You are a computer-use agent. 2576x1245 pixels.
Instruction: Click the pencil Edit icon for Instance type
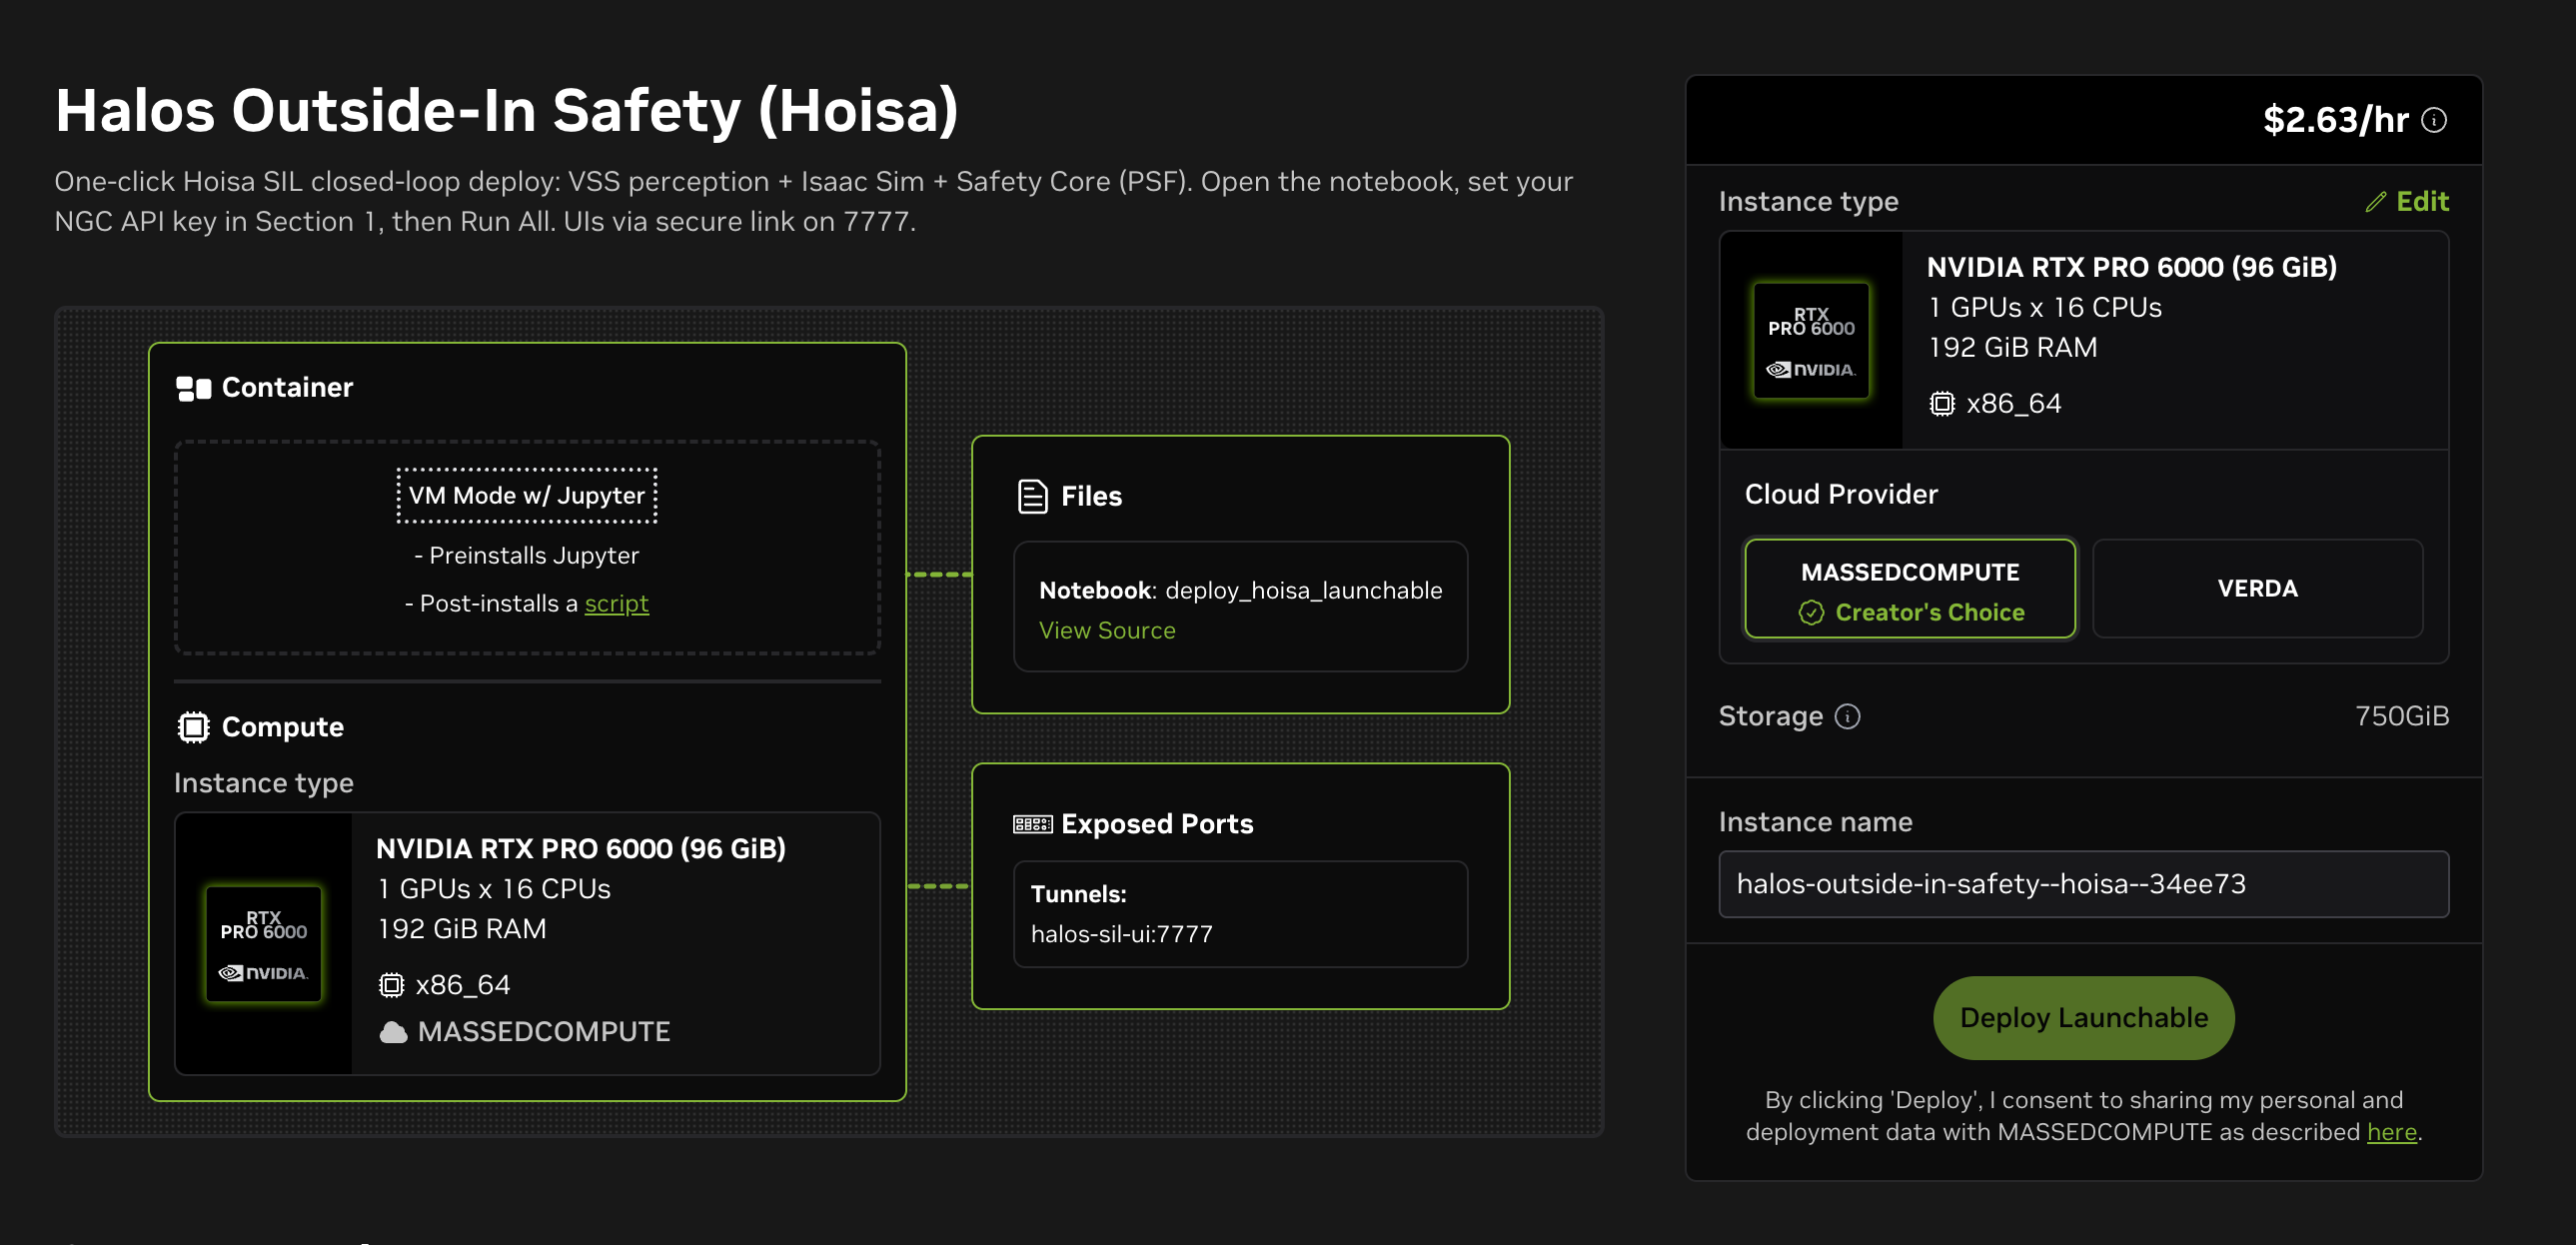tap(2375, 202)
